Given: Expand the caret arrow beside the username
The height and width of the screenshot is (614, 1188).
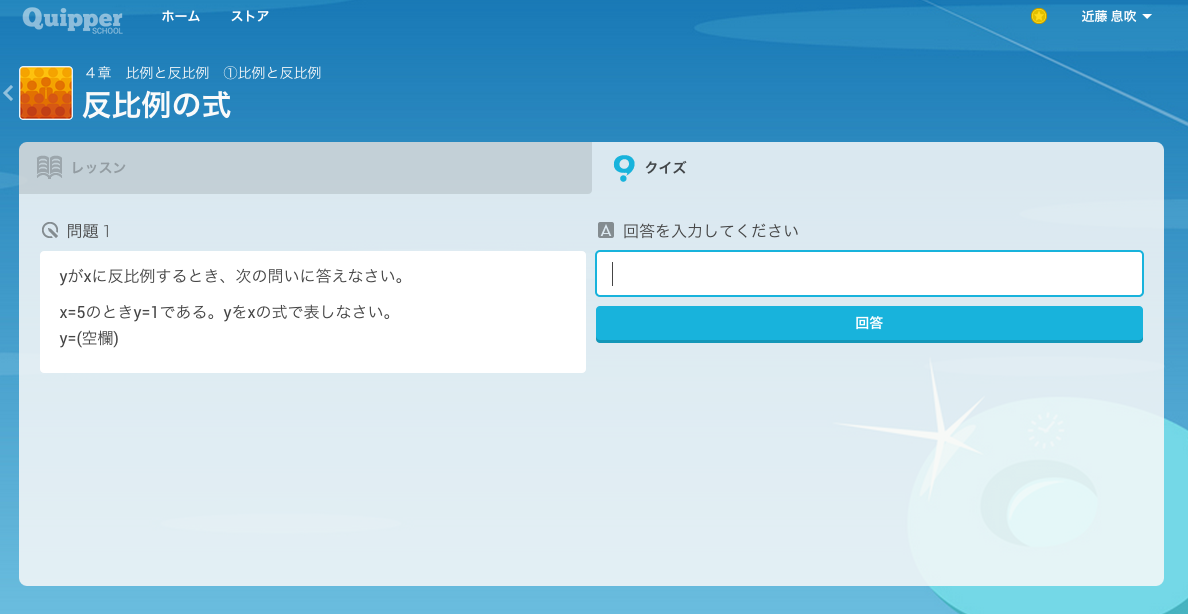Looking at the screenshot, I should click(1147, 17).
